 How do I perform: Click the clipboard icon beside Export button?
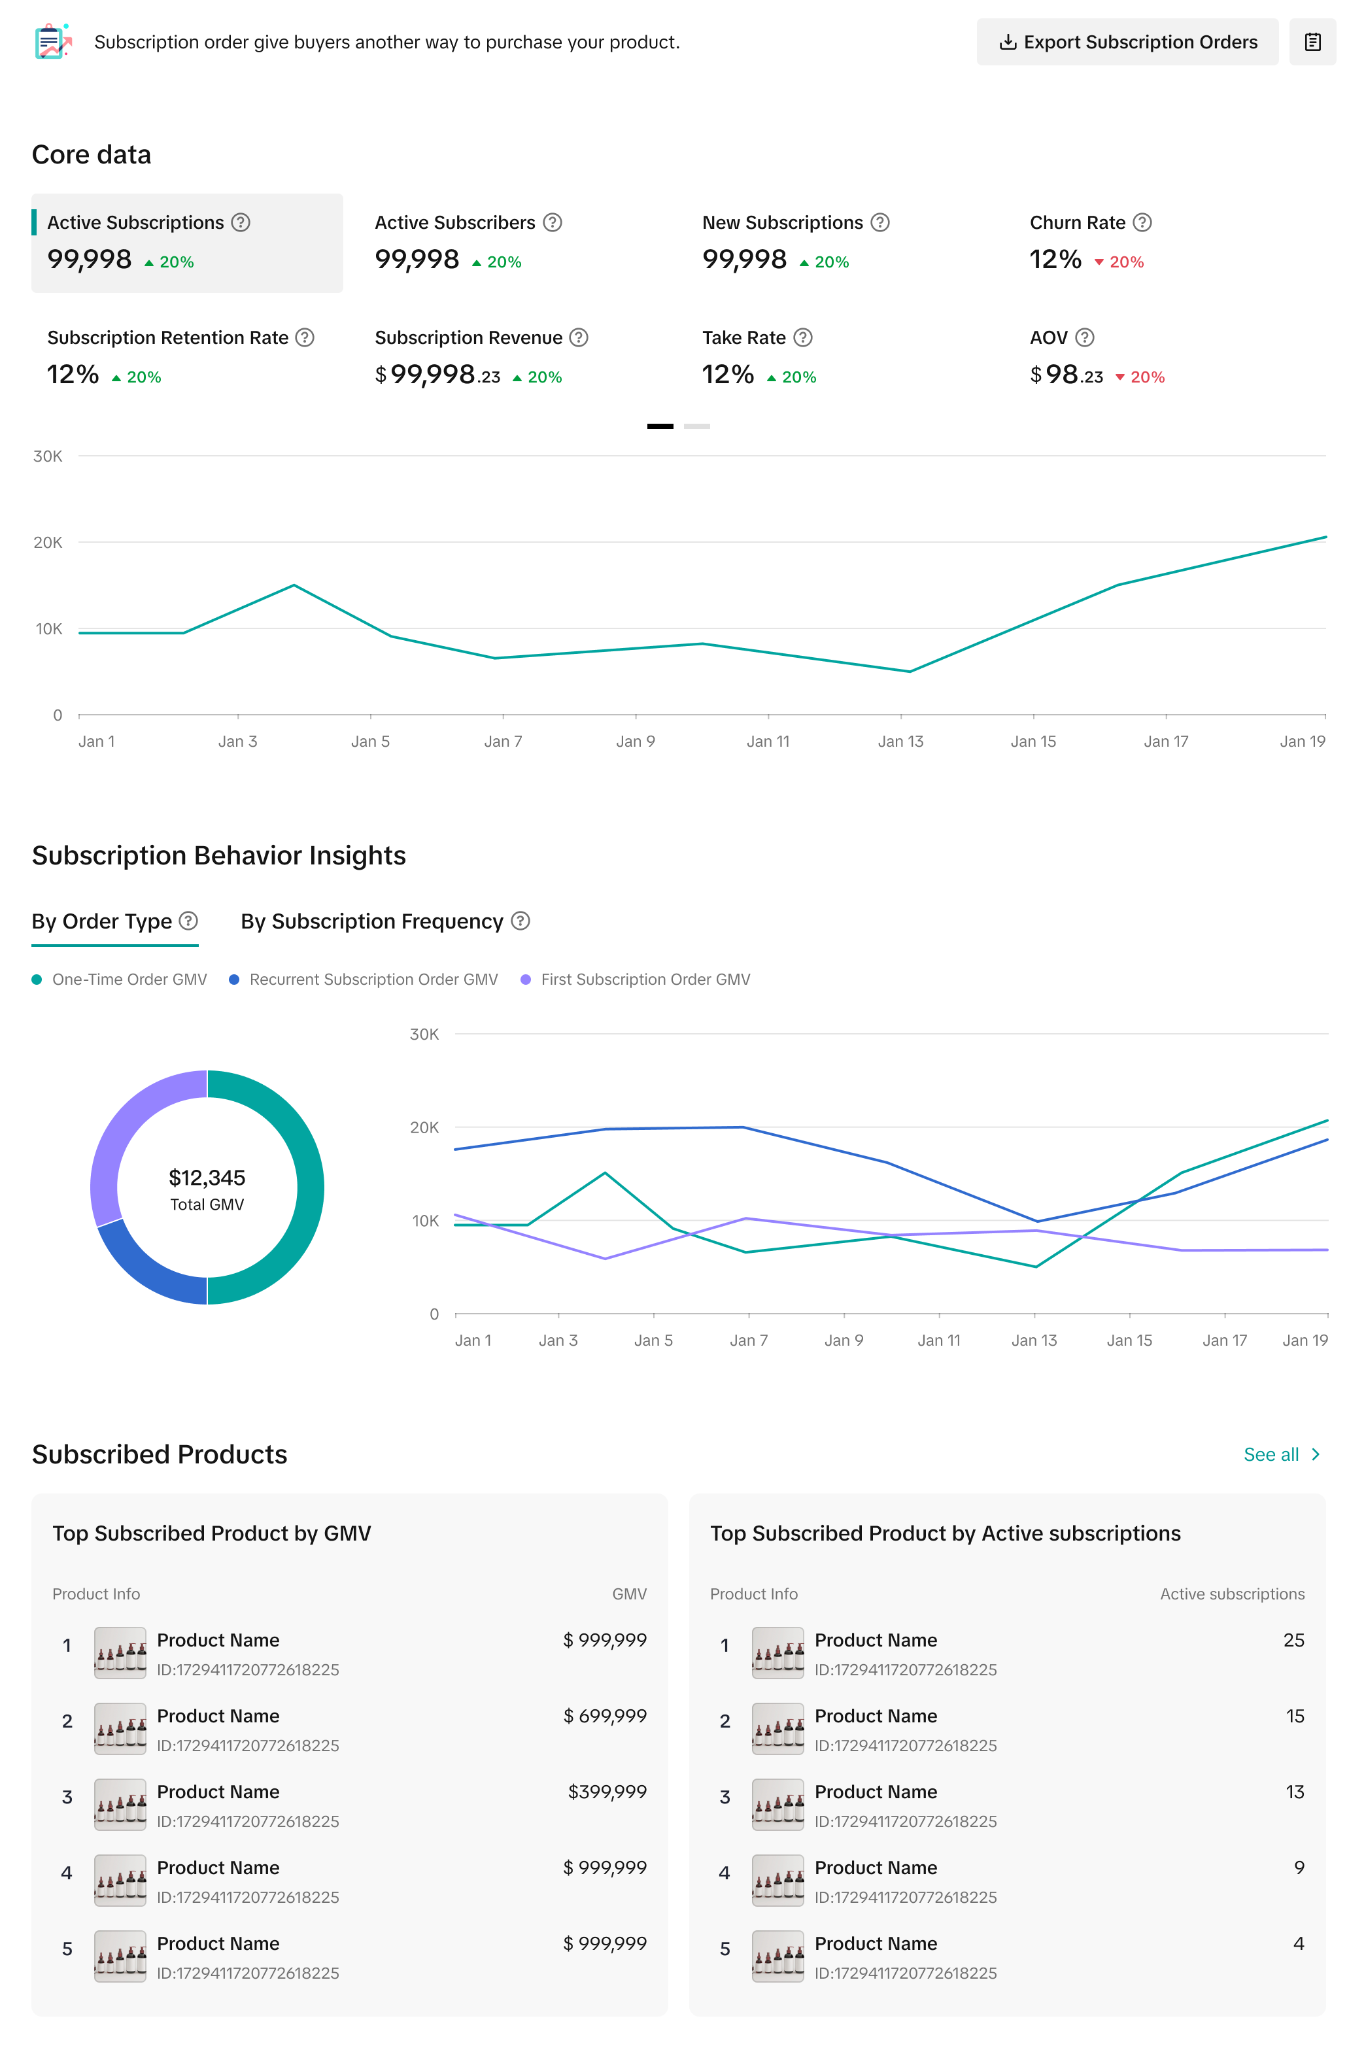[x=1312, y=42]
